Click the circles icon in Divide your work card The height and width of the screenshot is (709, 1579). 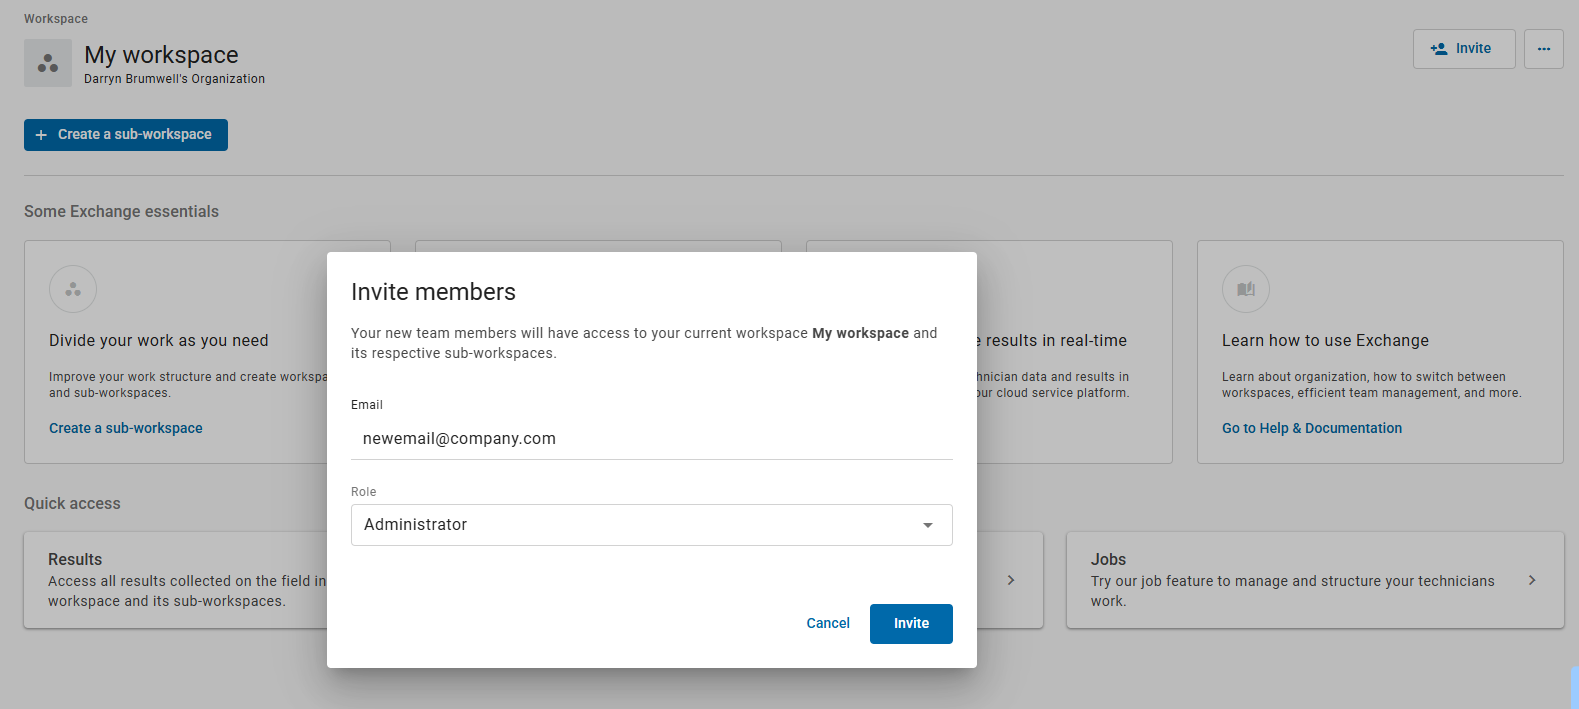point(73,289)
